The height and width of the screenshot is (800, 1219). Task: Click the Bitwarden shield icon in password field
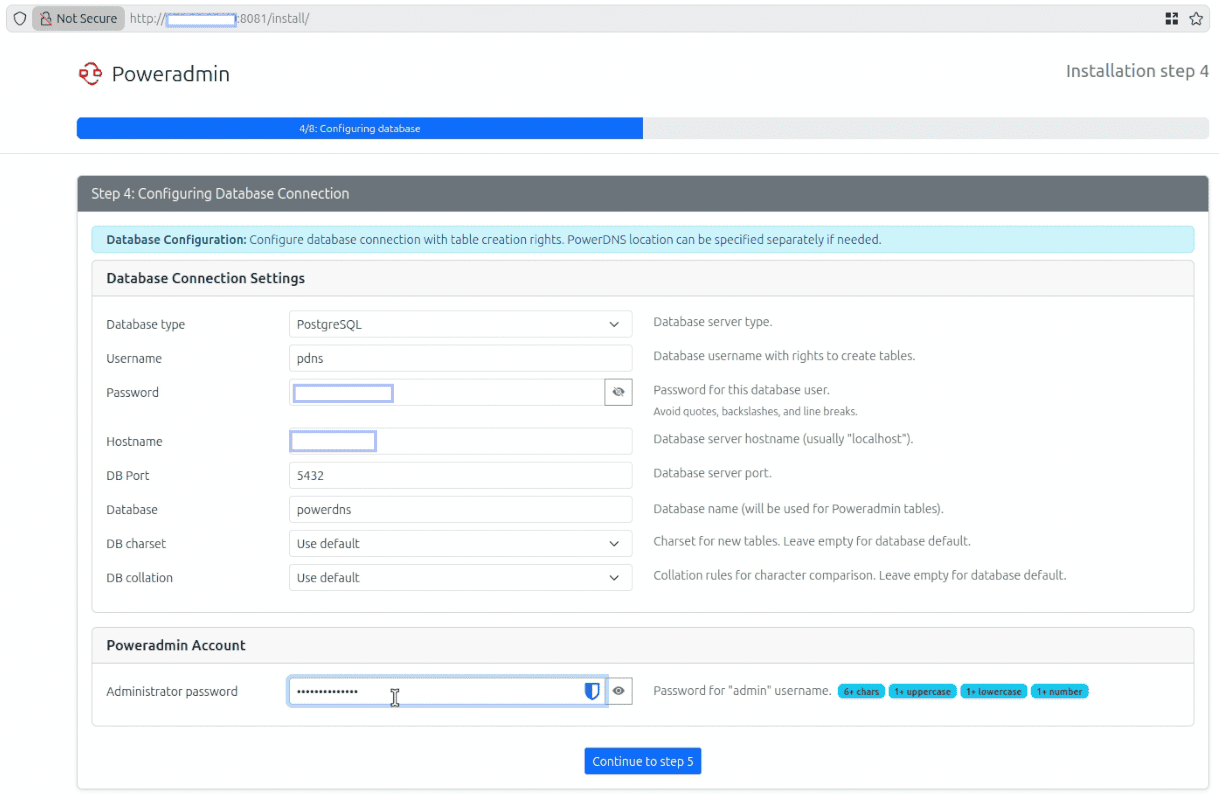(592, 691)
